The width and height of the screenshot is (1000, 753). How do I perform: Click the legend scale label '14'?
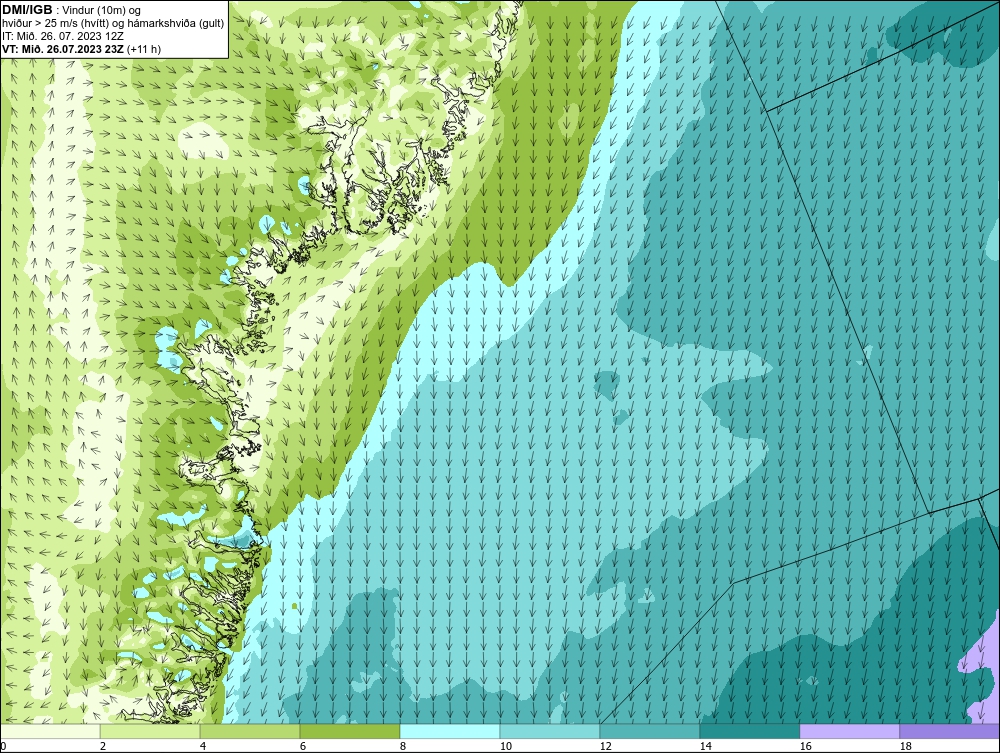[x=705, y=746]
